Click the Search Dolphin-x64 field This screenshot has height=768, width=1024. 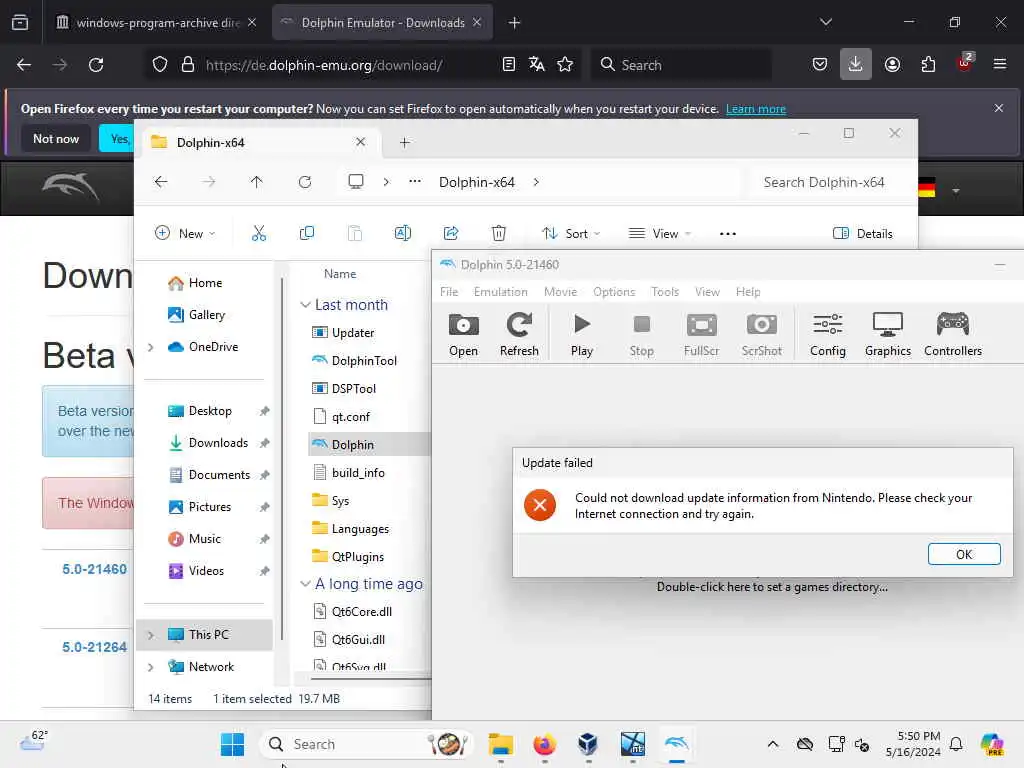(x=824, y=182)
